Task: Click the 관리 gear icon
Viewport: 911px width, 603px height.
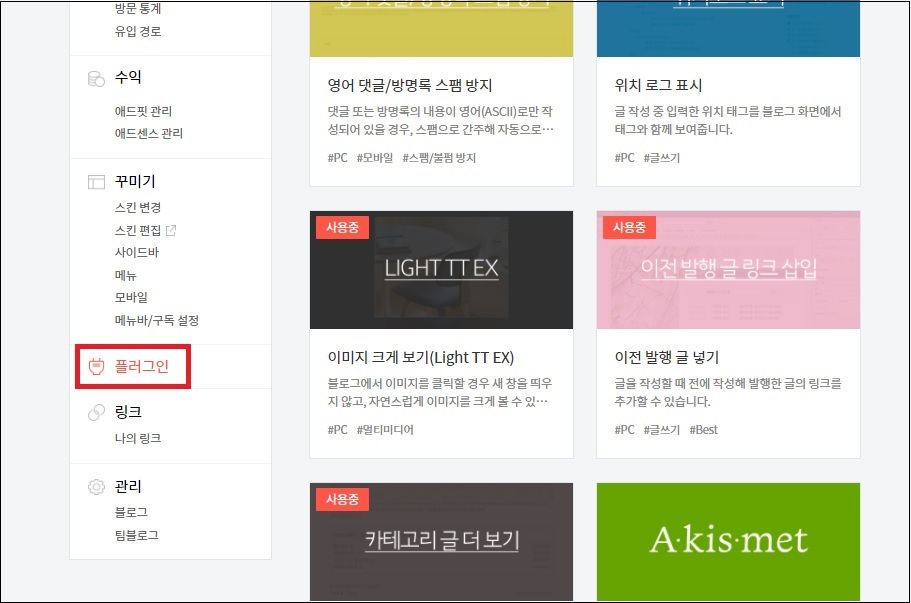Action: pos(96,487)
